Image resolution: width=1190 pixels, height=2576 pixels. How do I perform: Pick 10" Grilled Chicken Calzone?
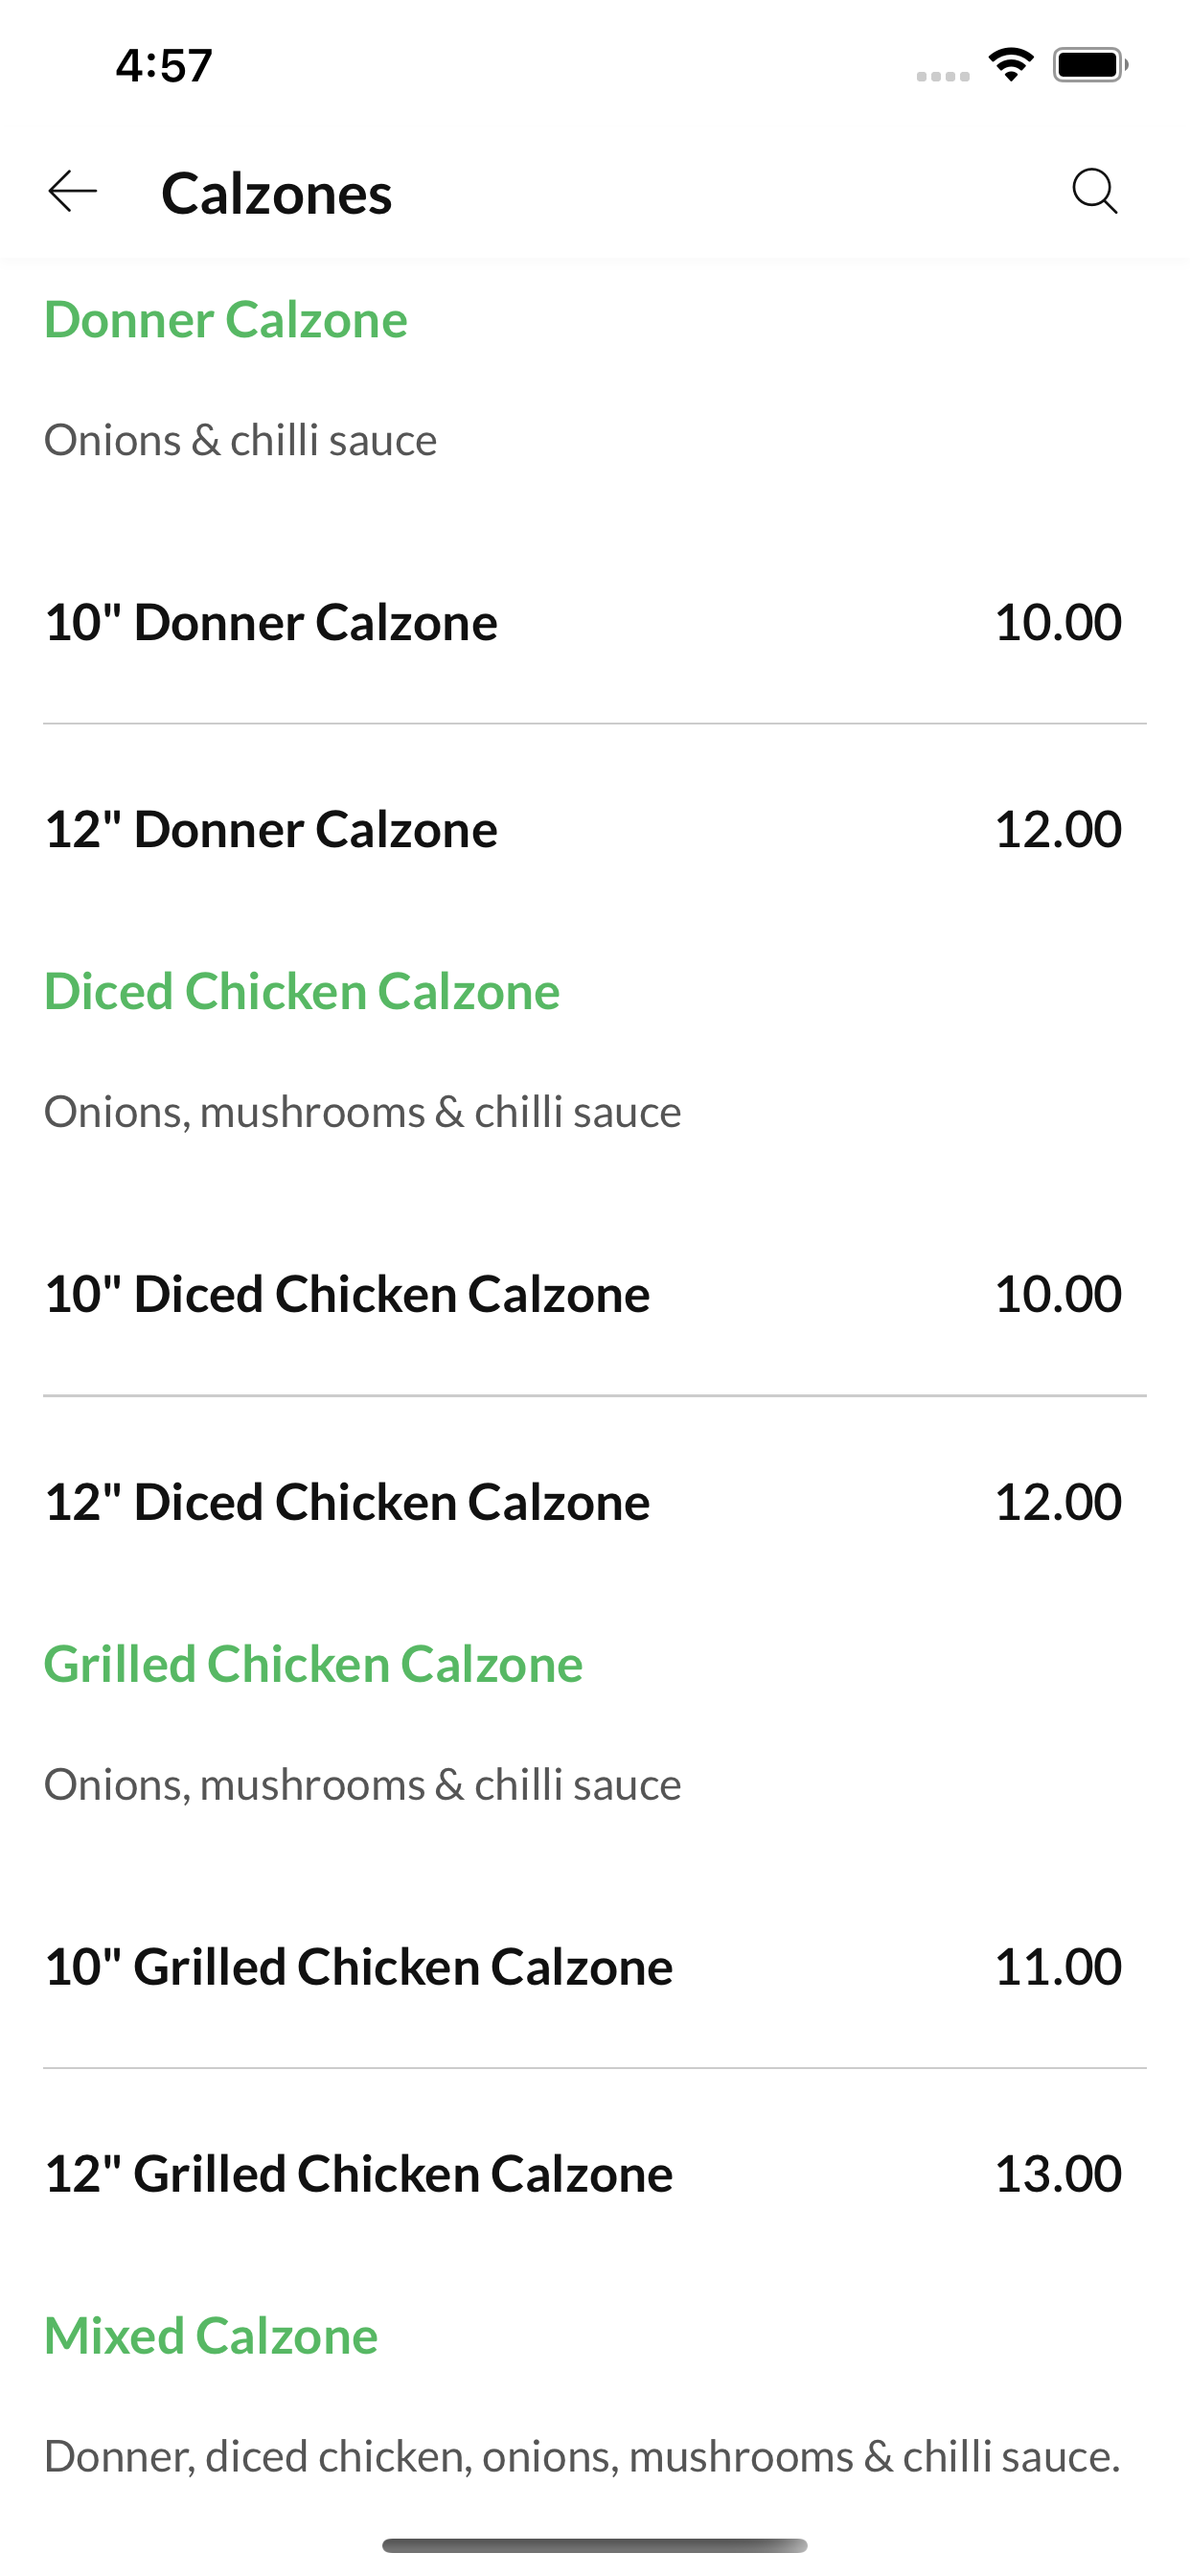pyautogui.click(x=595, y=1966)
